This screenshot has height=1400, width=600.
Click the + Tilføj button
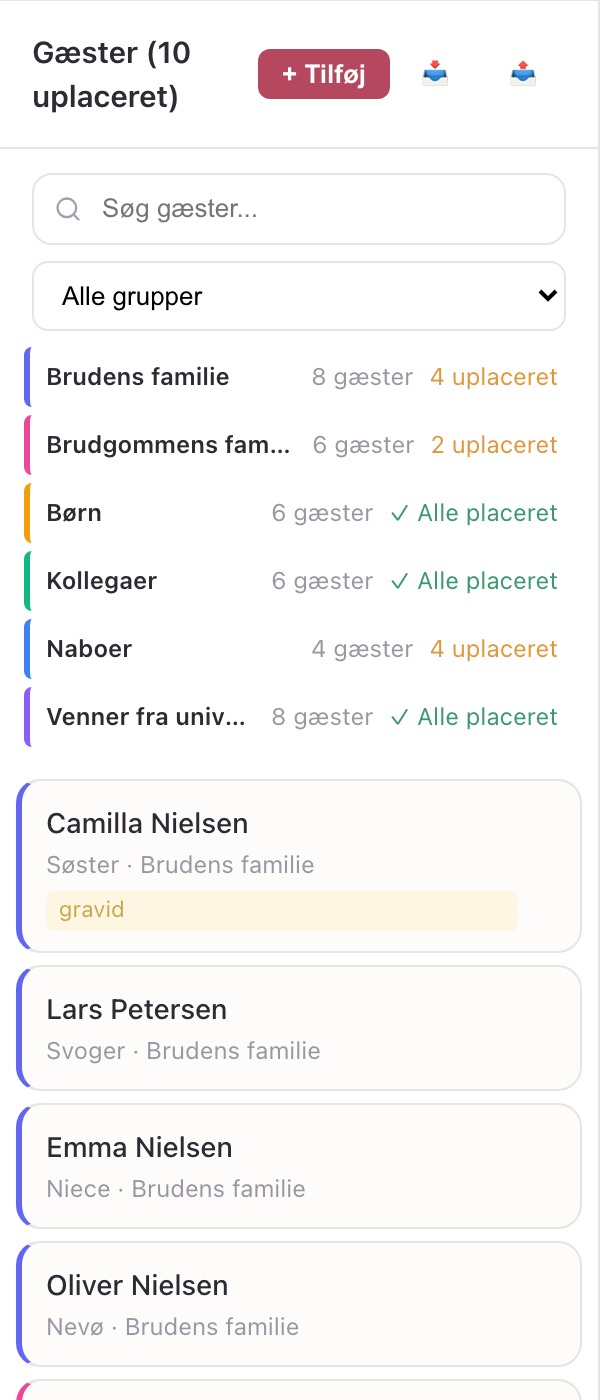[x=324, y=74]
